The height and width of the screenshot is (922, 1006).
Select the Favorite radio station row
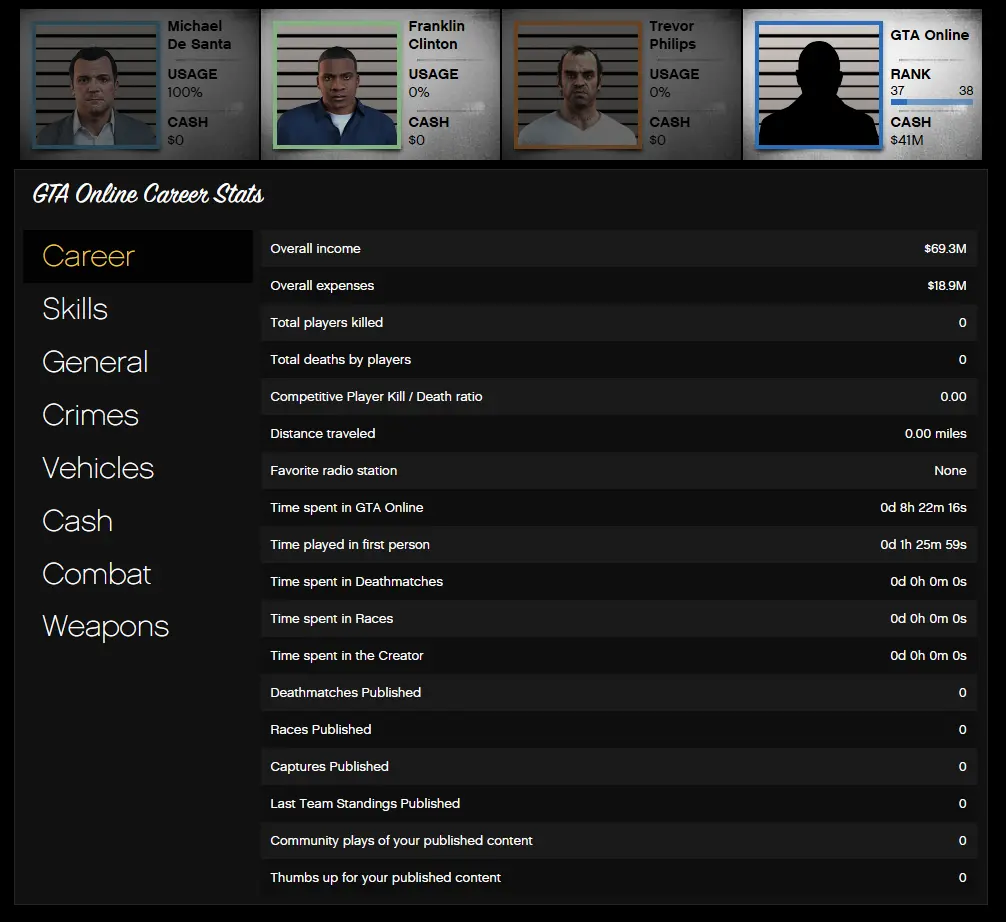tap(618, 470)
